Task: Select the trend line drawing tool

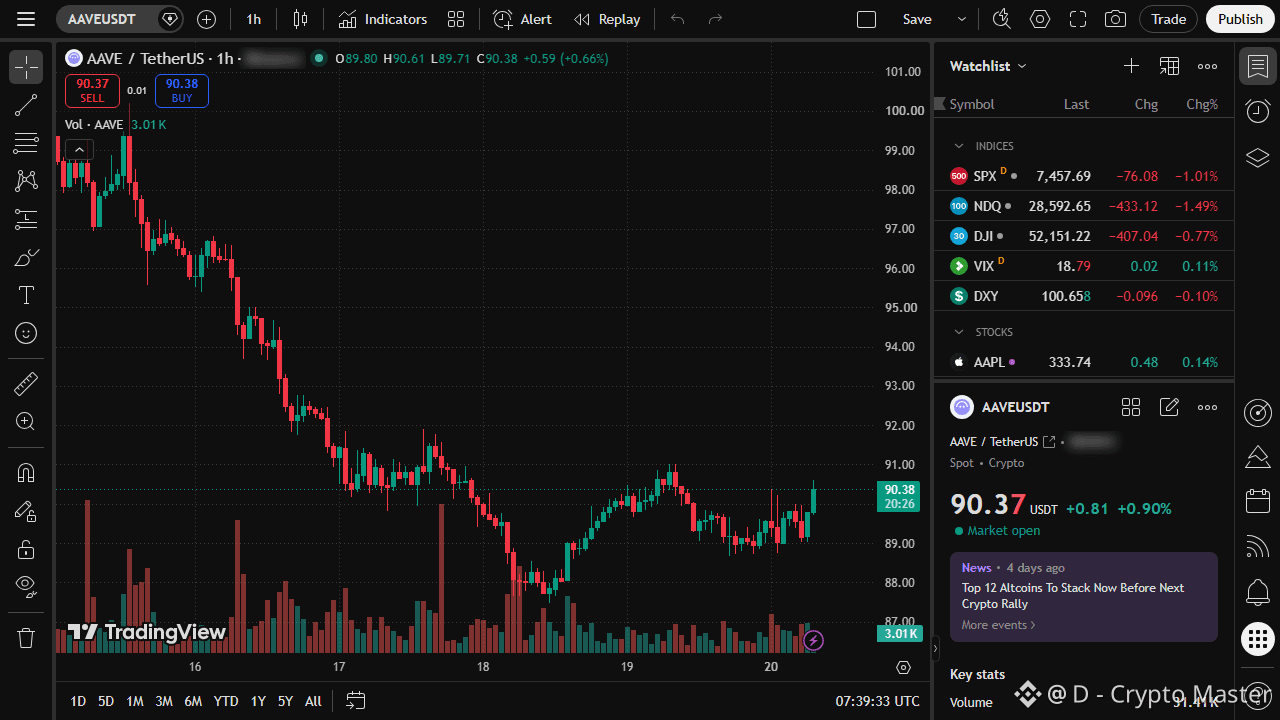Action: click(26, 105)
